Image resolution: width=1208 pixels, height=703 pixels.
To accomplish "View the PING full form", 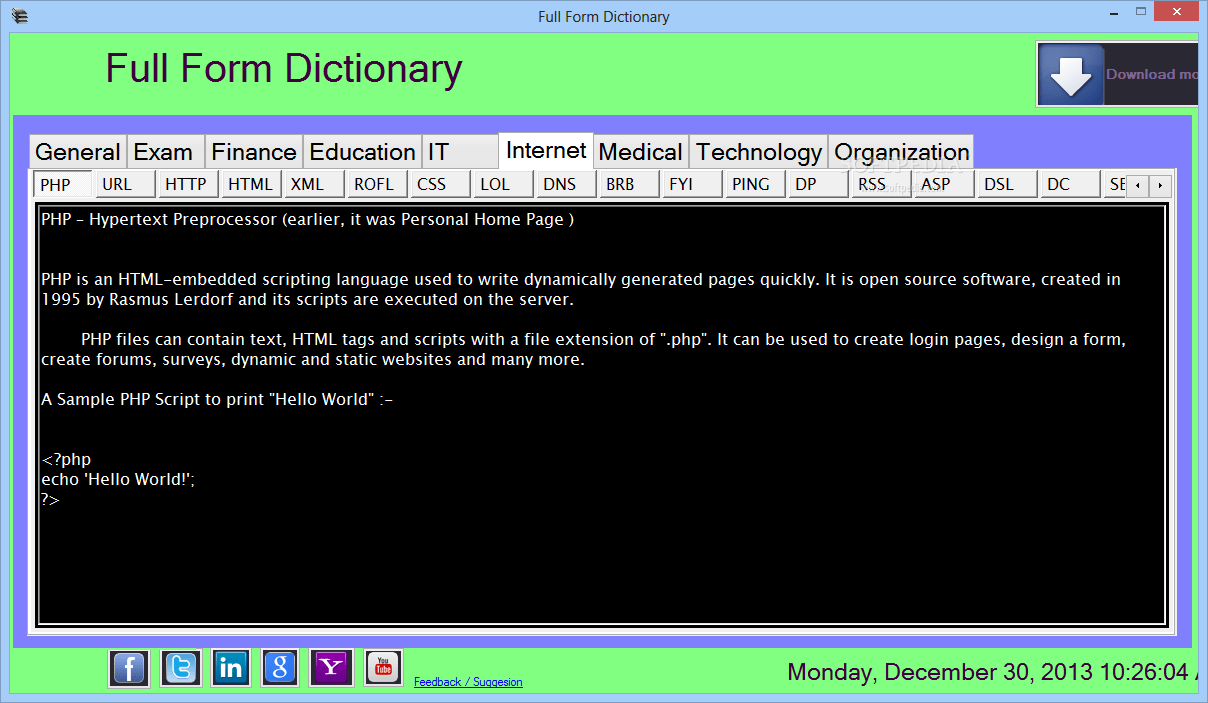I will [750, 184].
